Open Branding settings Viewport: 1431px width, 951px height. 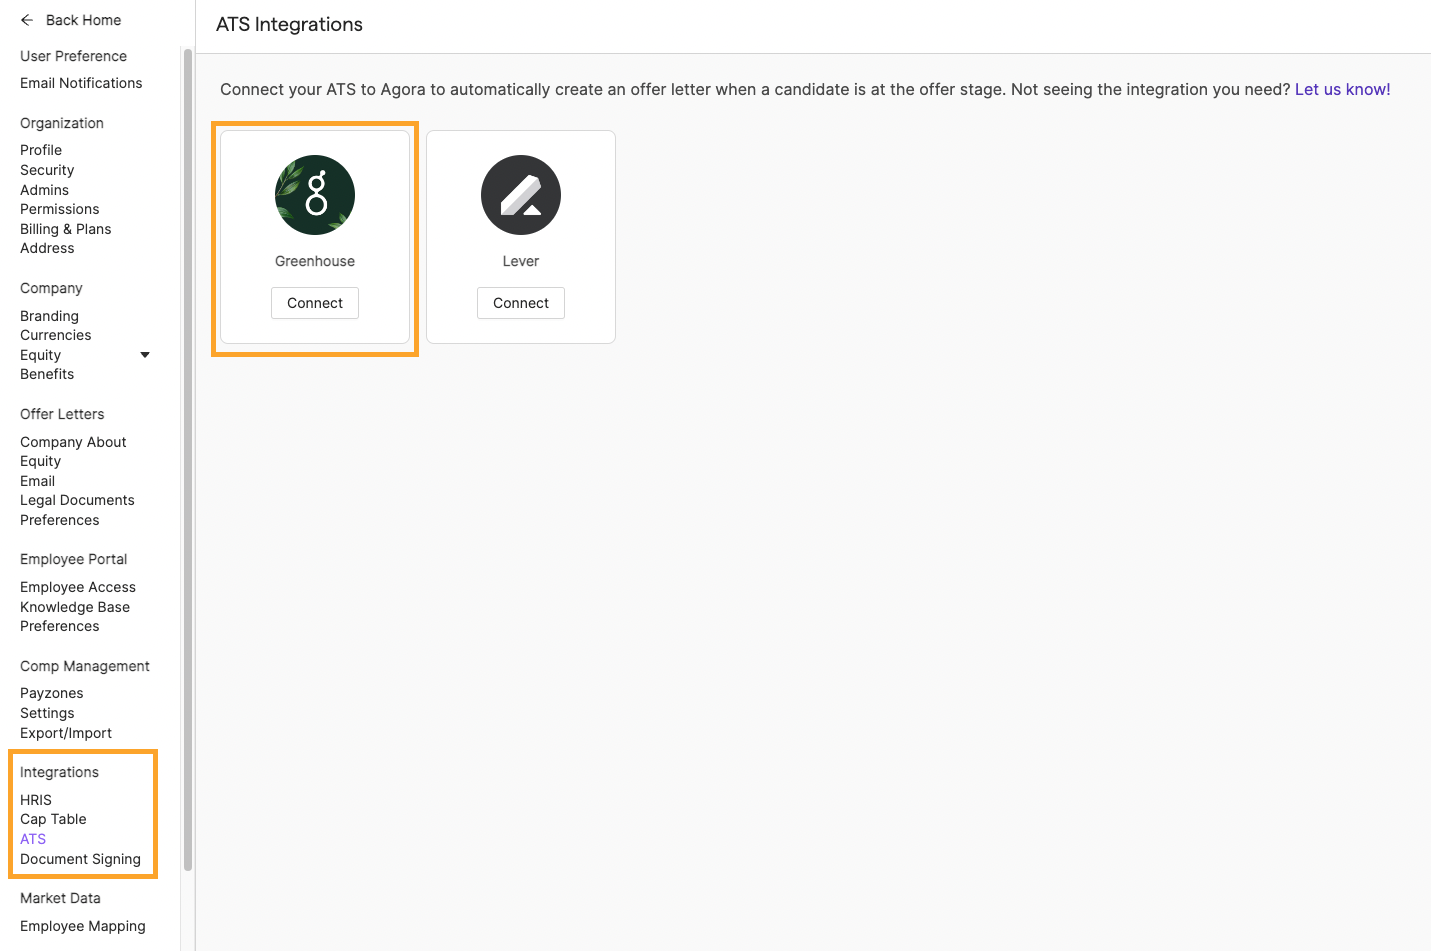[49, 316]
